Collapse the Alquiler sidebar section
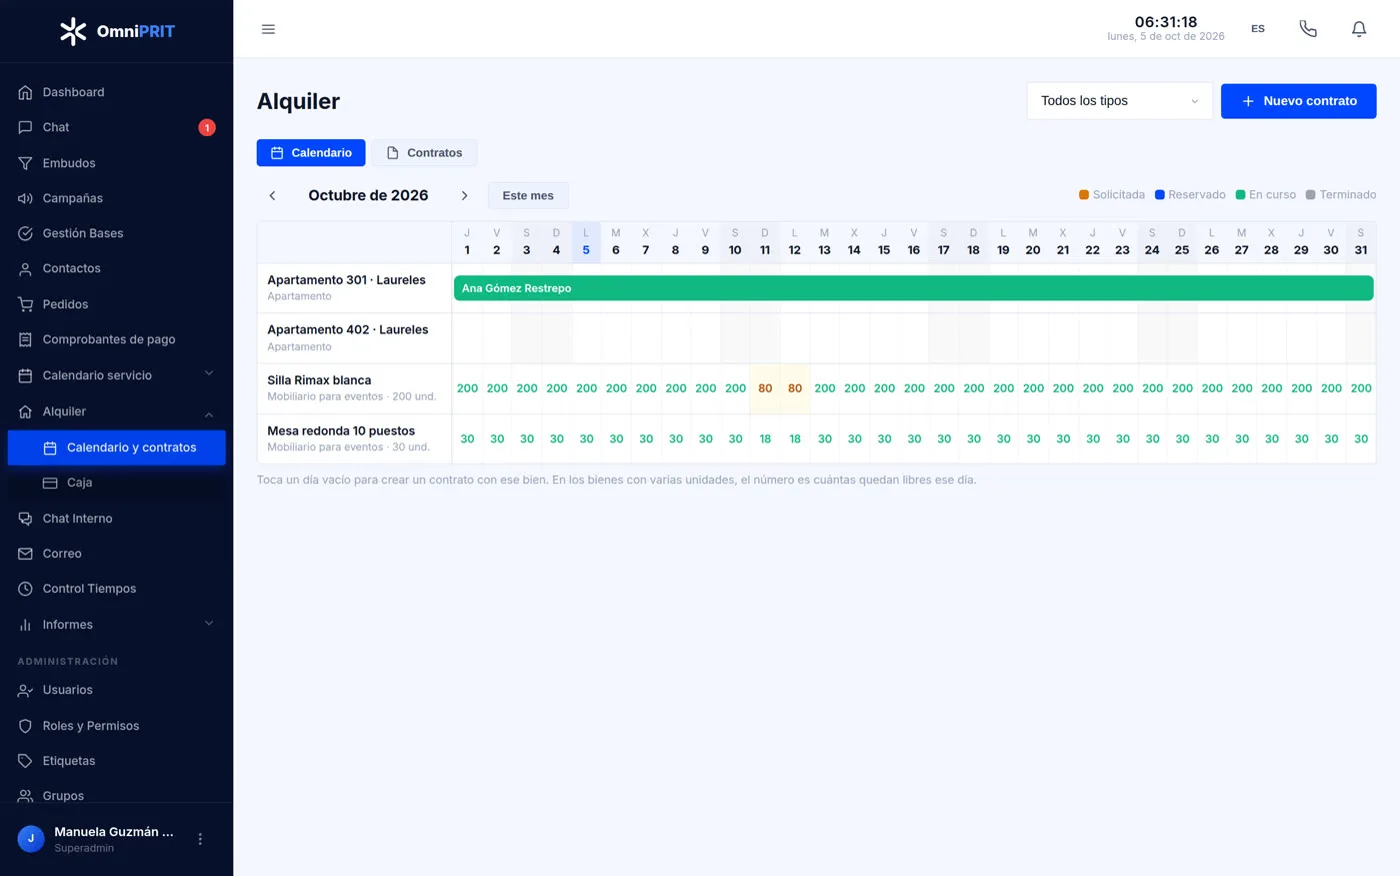 click(209, 414)
